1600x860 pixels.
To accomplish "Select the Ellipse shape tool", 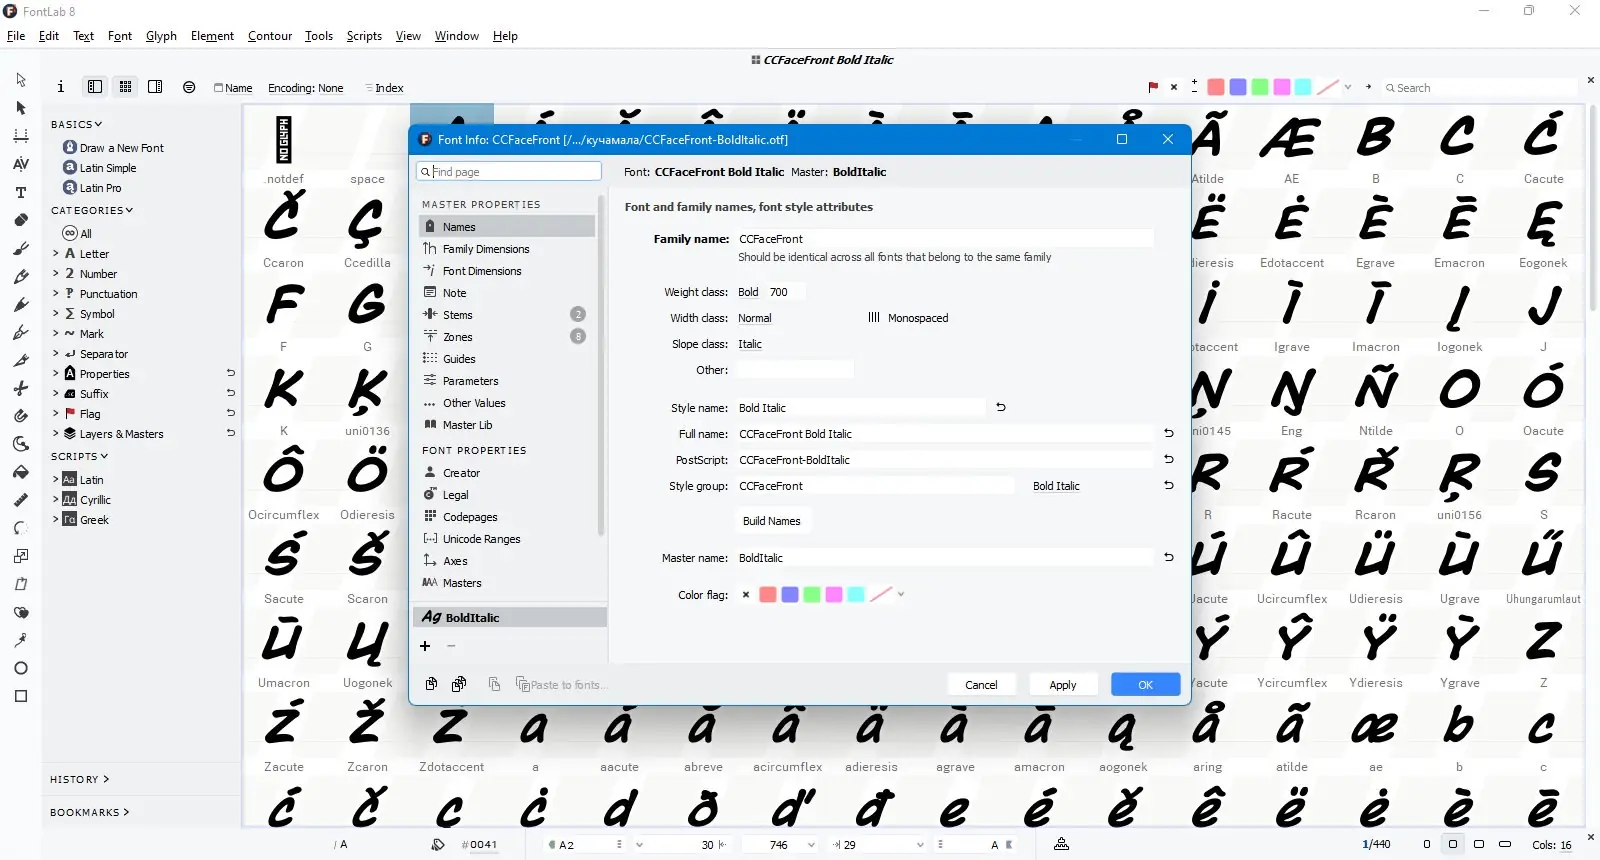I will (21, 668).
